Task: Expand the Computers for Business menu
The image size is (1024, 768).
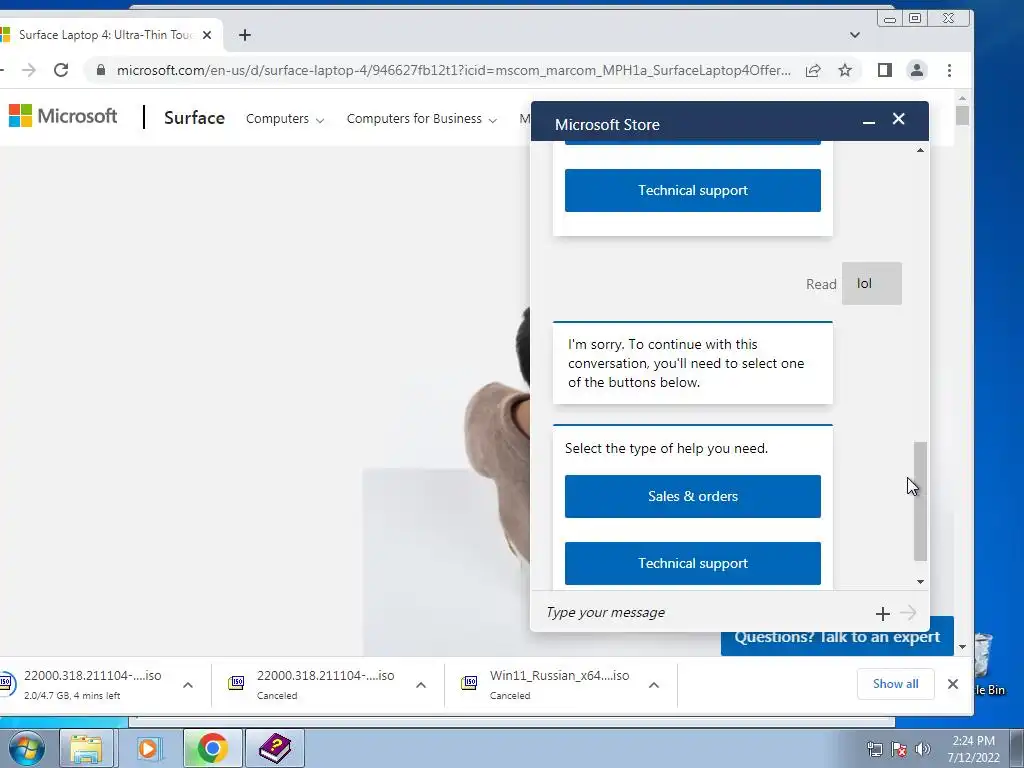Action: [x=422, y=119]
